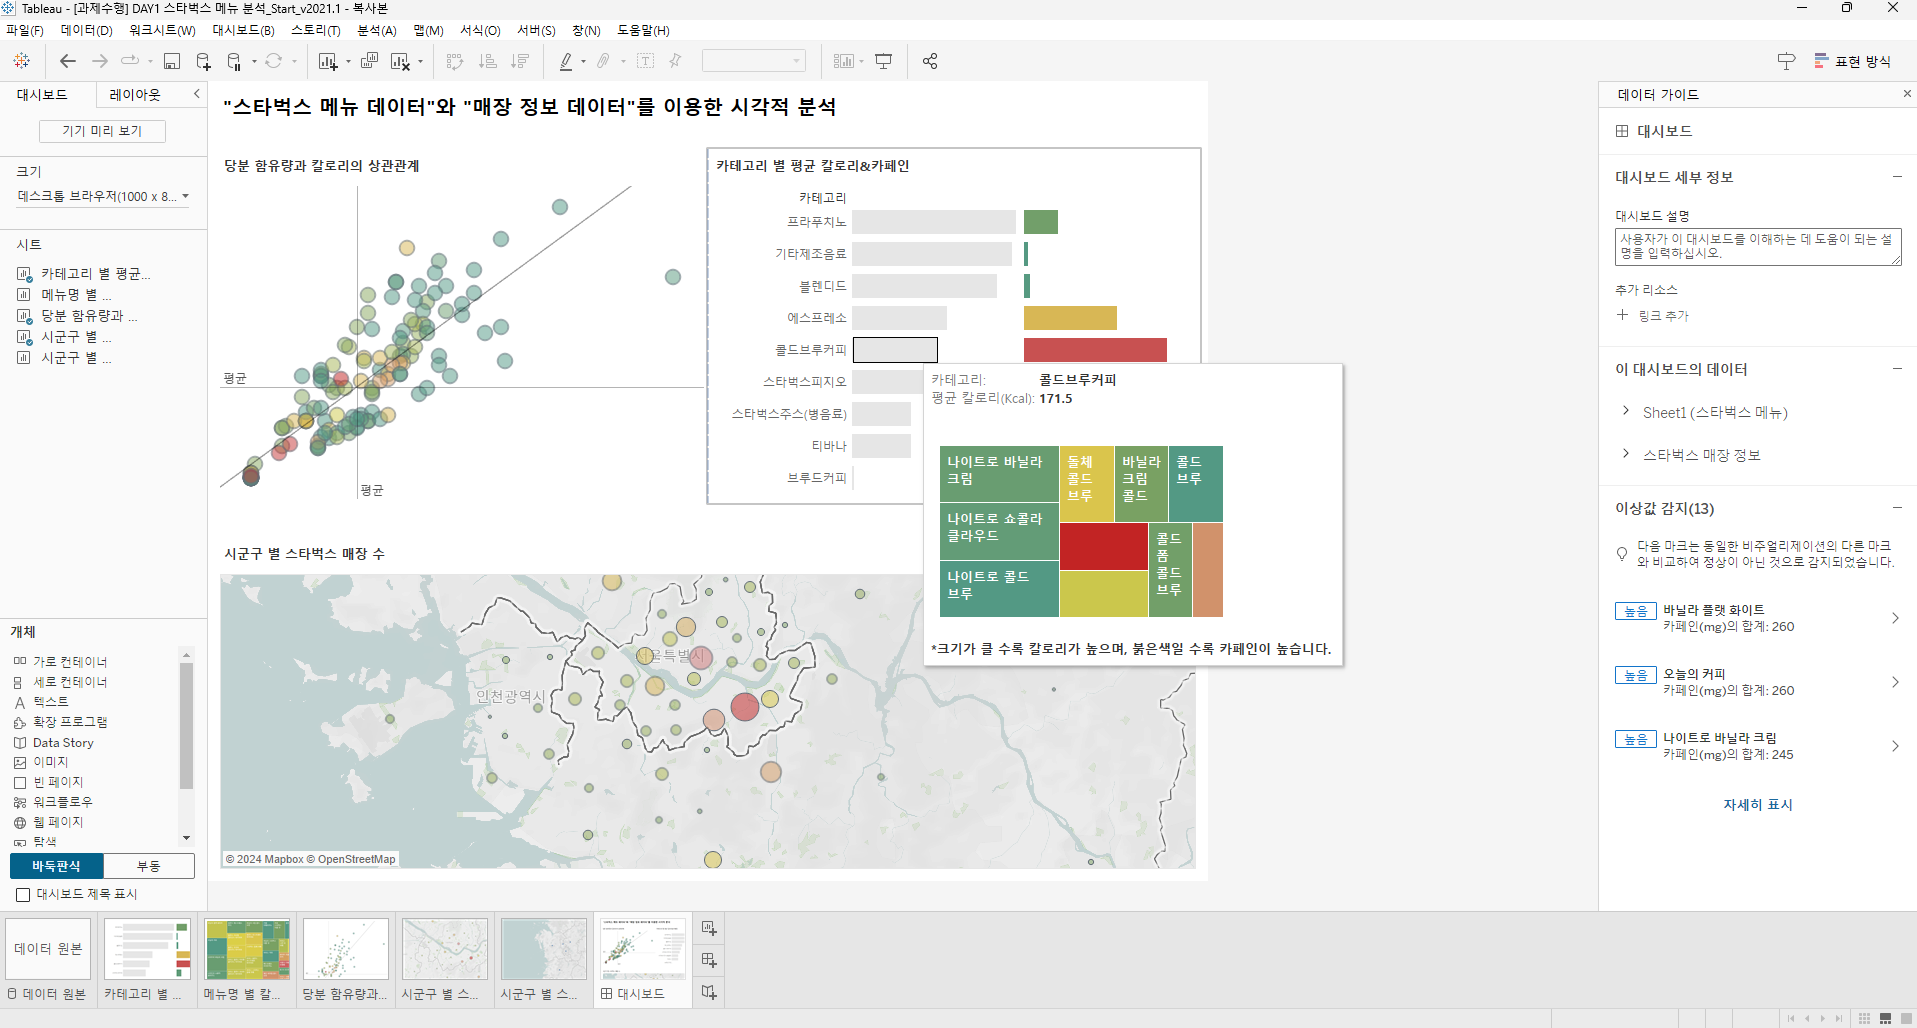1917x1028 pixels.
Task: Pause auto updates via cylinder icon
Action: tap(234, 61)
